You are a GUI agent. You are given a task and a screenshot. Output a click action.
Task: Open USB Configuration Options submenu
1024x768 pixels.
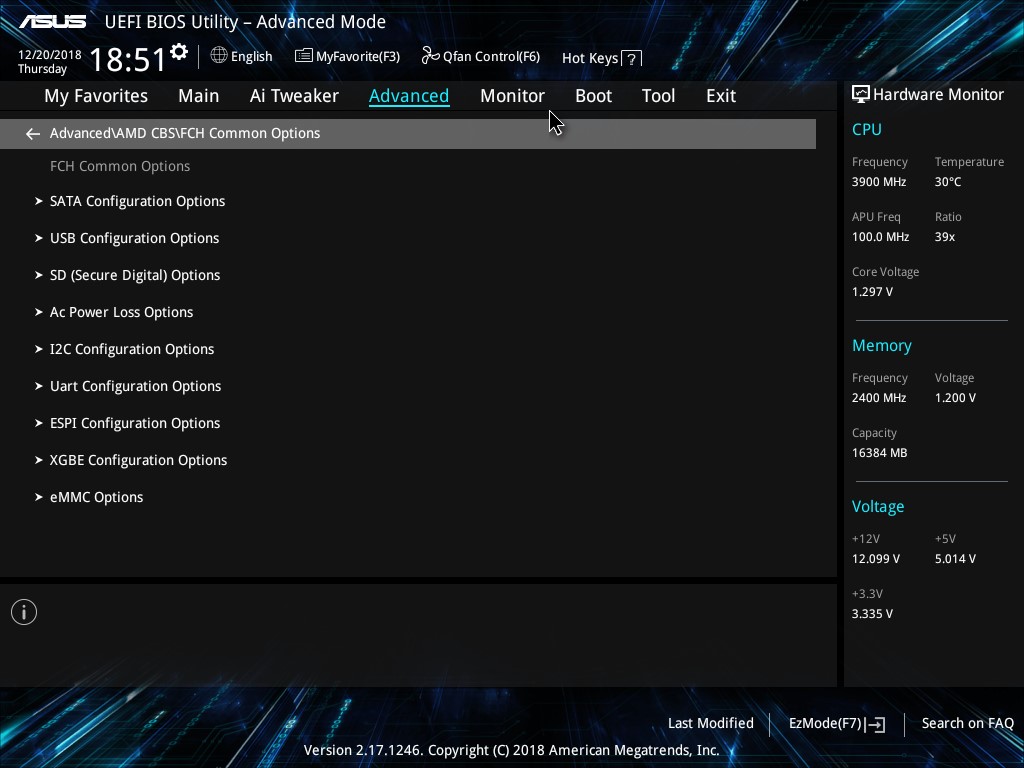135,238
